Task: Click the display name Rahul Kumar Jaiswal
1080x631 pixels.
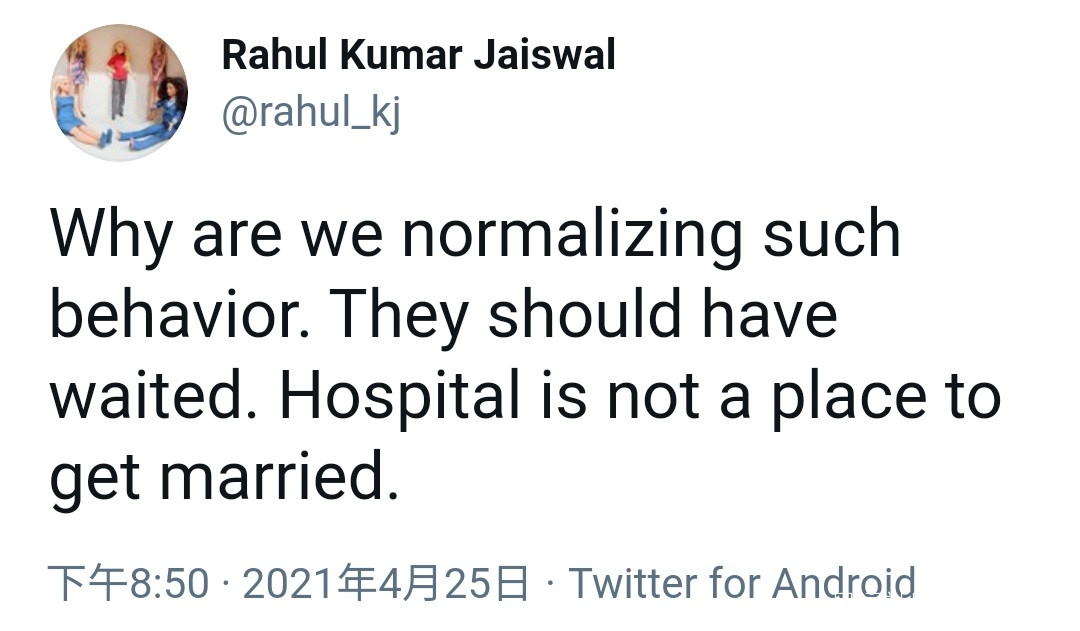Action: [x=418, y=55]
